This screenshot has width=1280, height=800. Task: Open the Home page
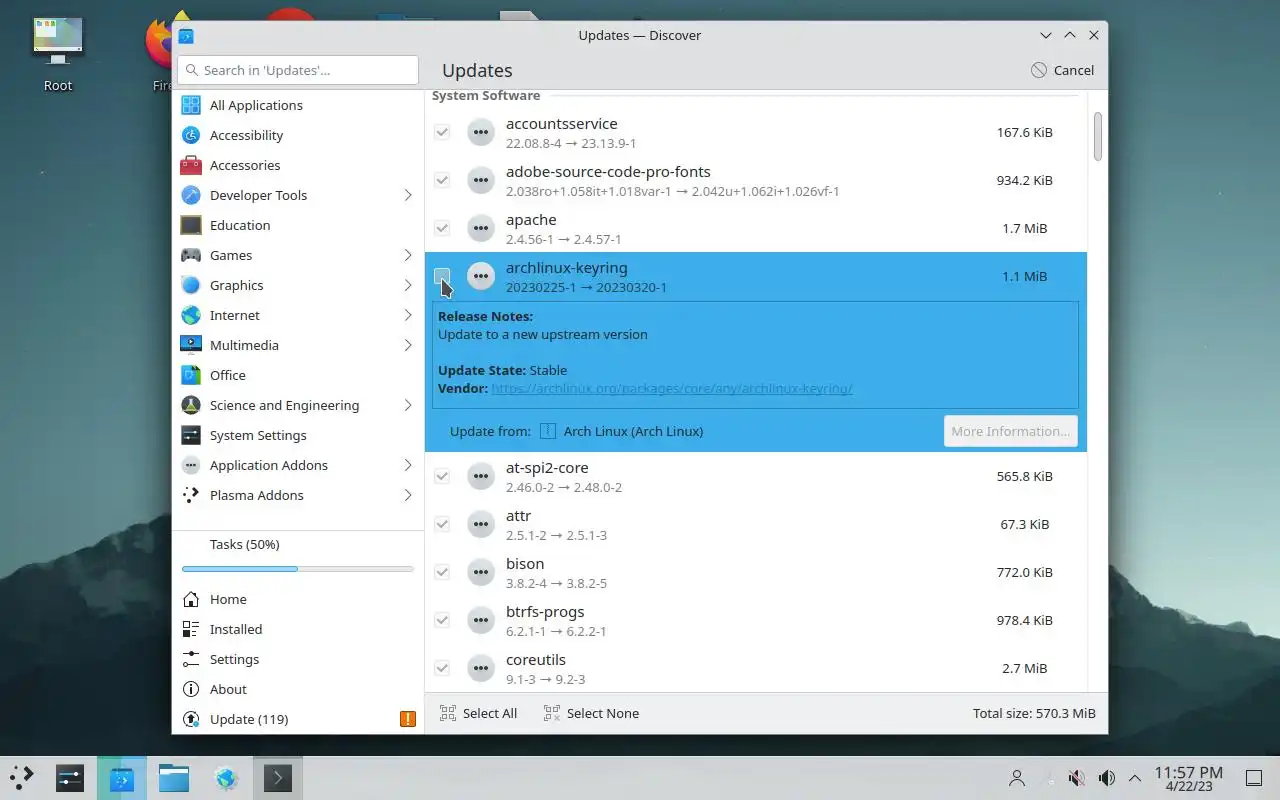[298, 599]
